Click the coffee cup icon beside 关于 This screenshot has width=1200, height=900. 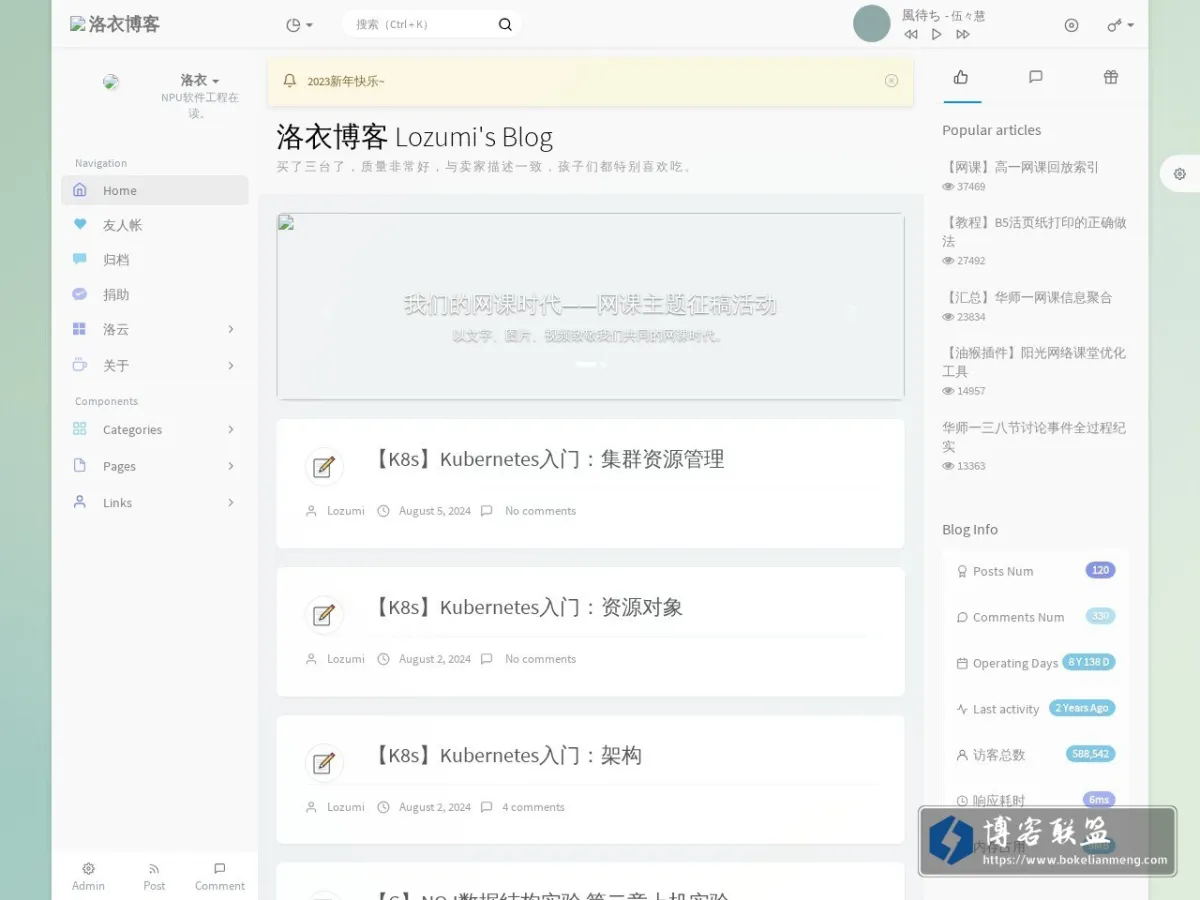click(x=80, y=365)
